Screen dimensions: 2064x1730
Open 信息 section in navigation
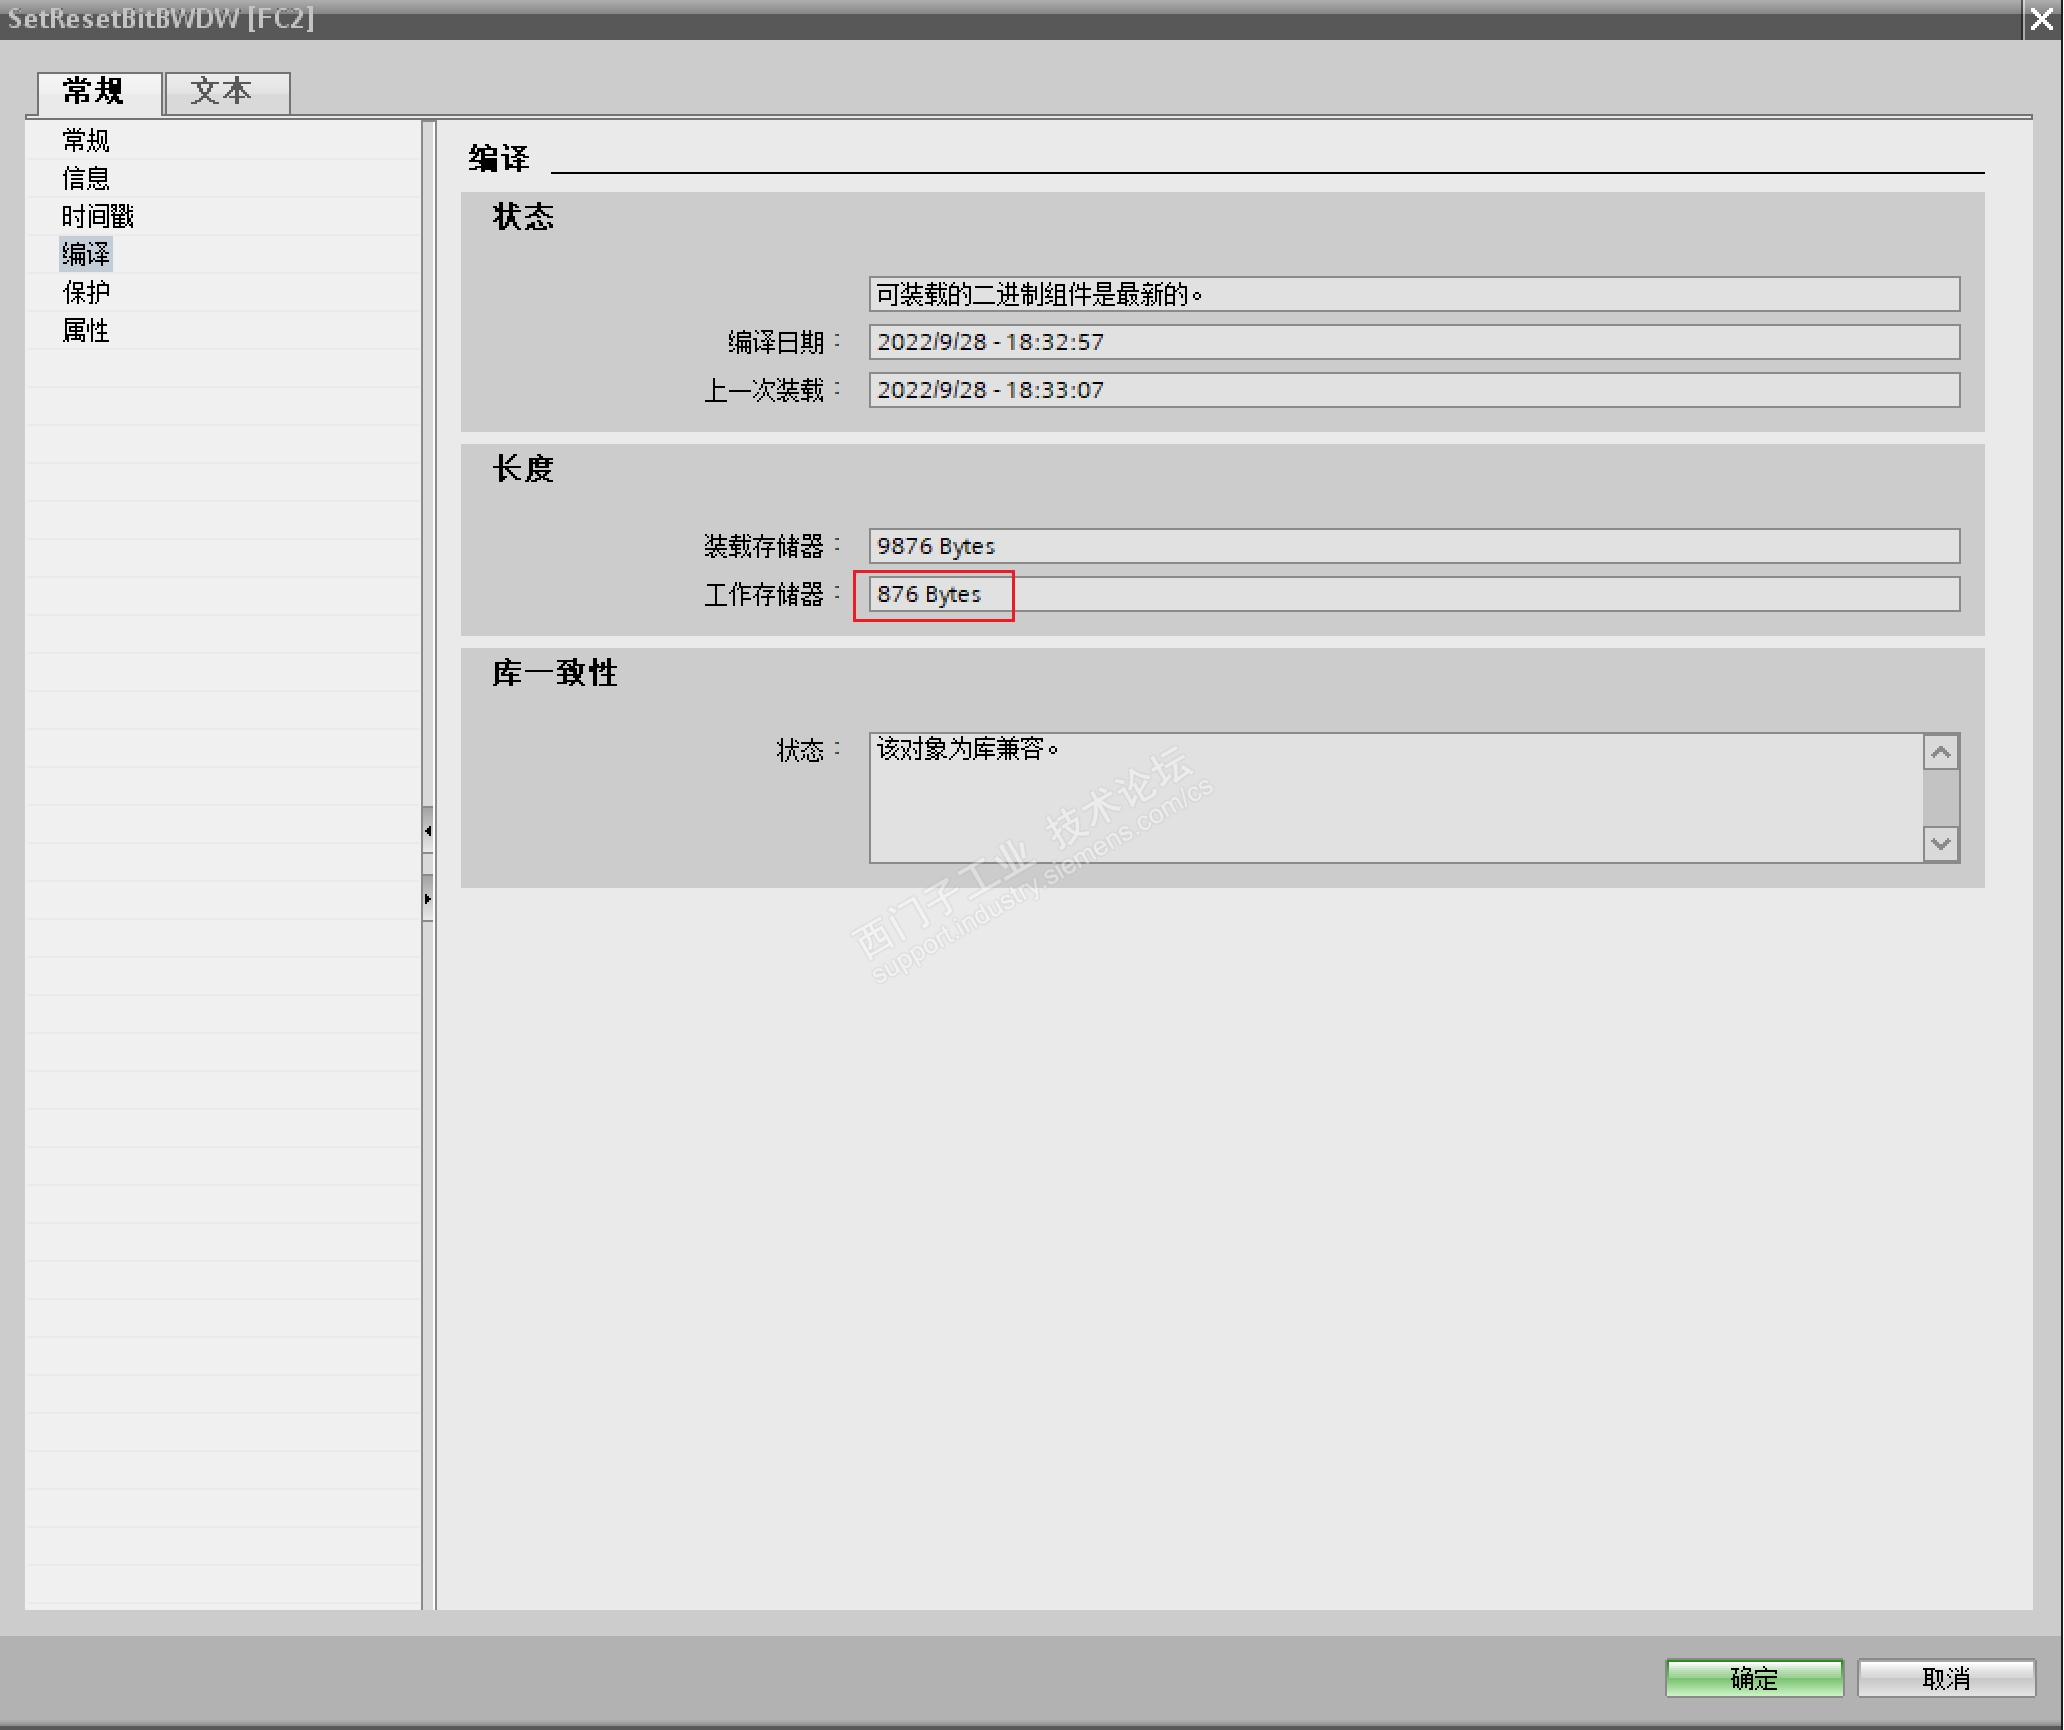(x=86, y=178)
